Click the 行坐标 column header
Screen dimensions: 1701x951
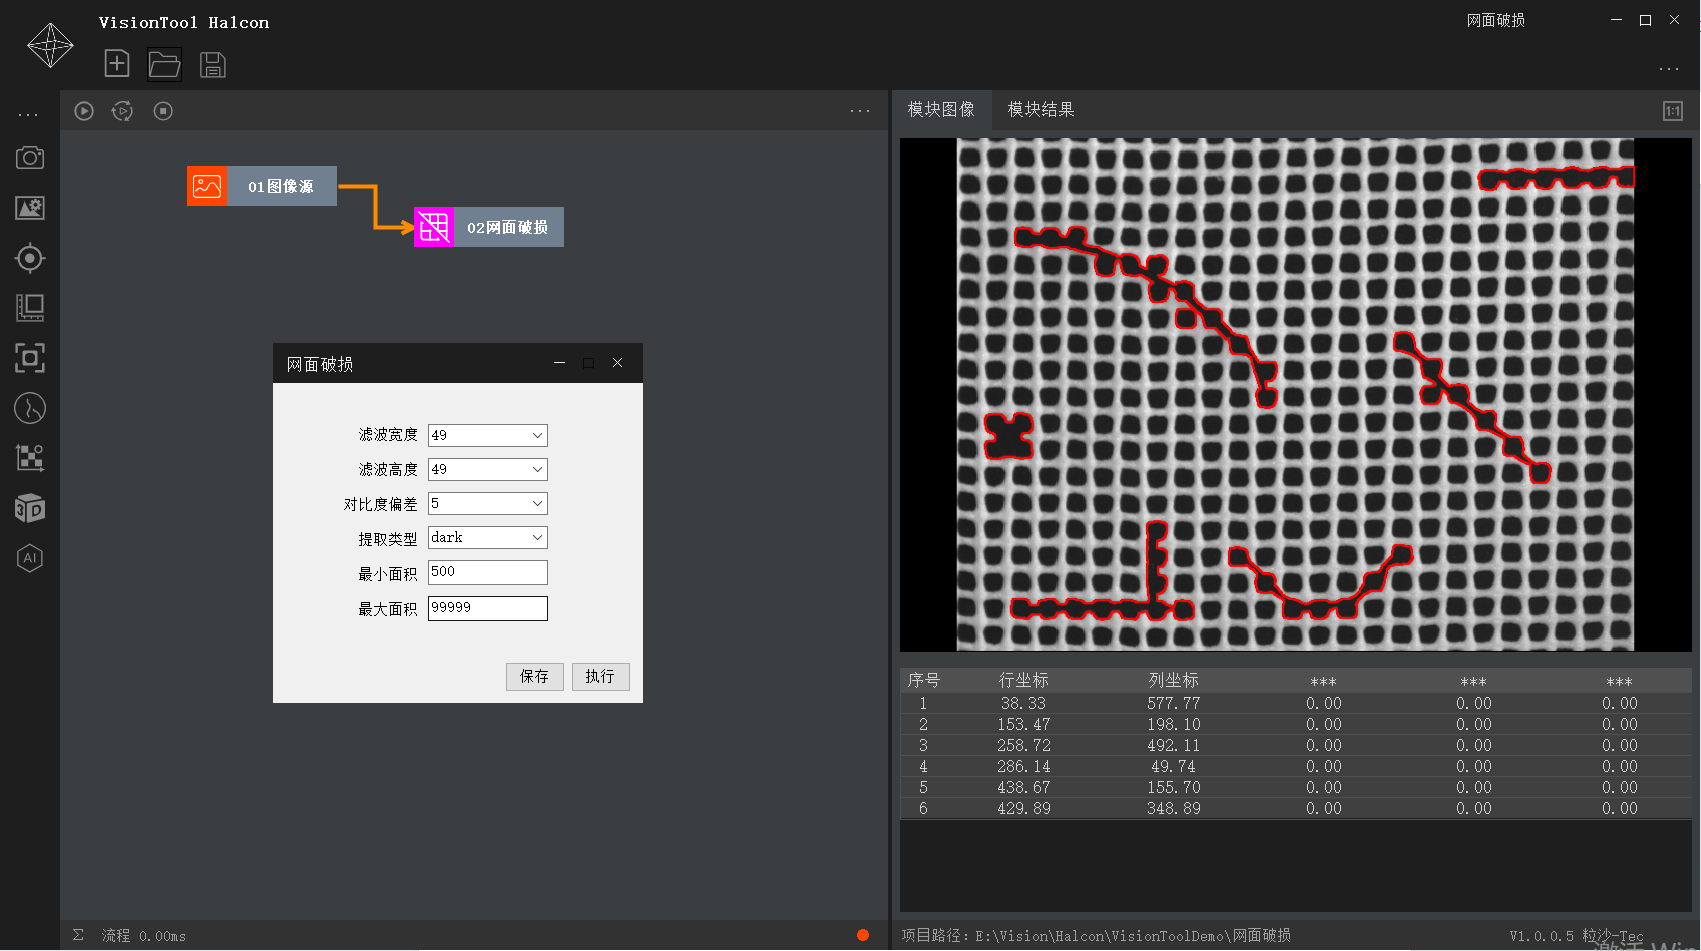point(1023,680)
